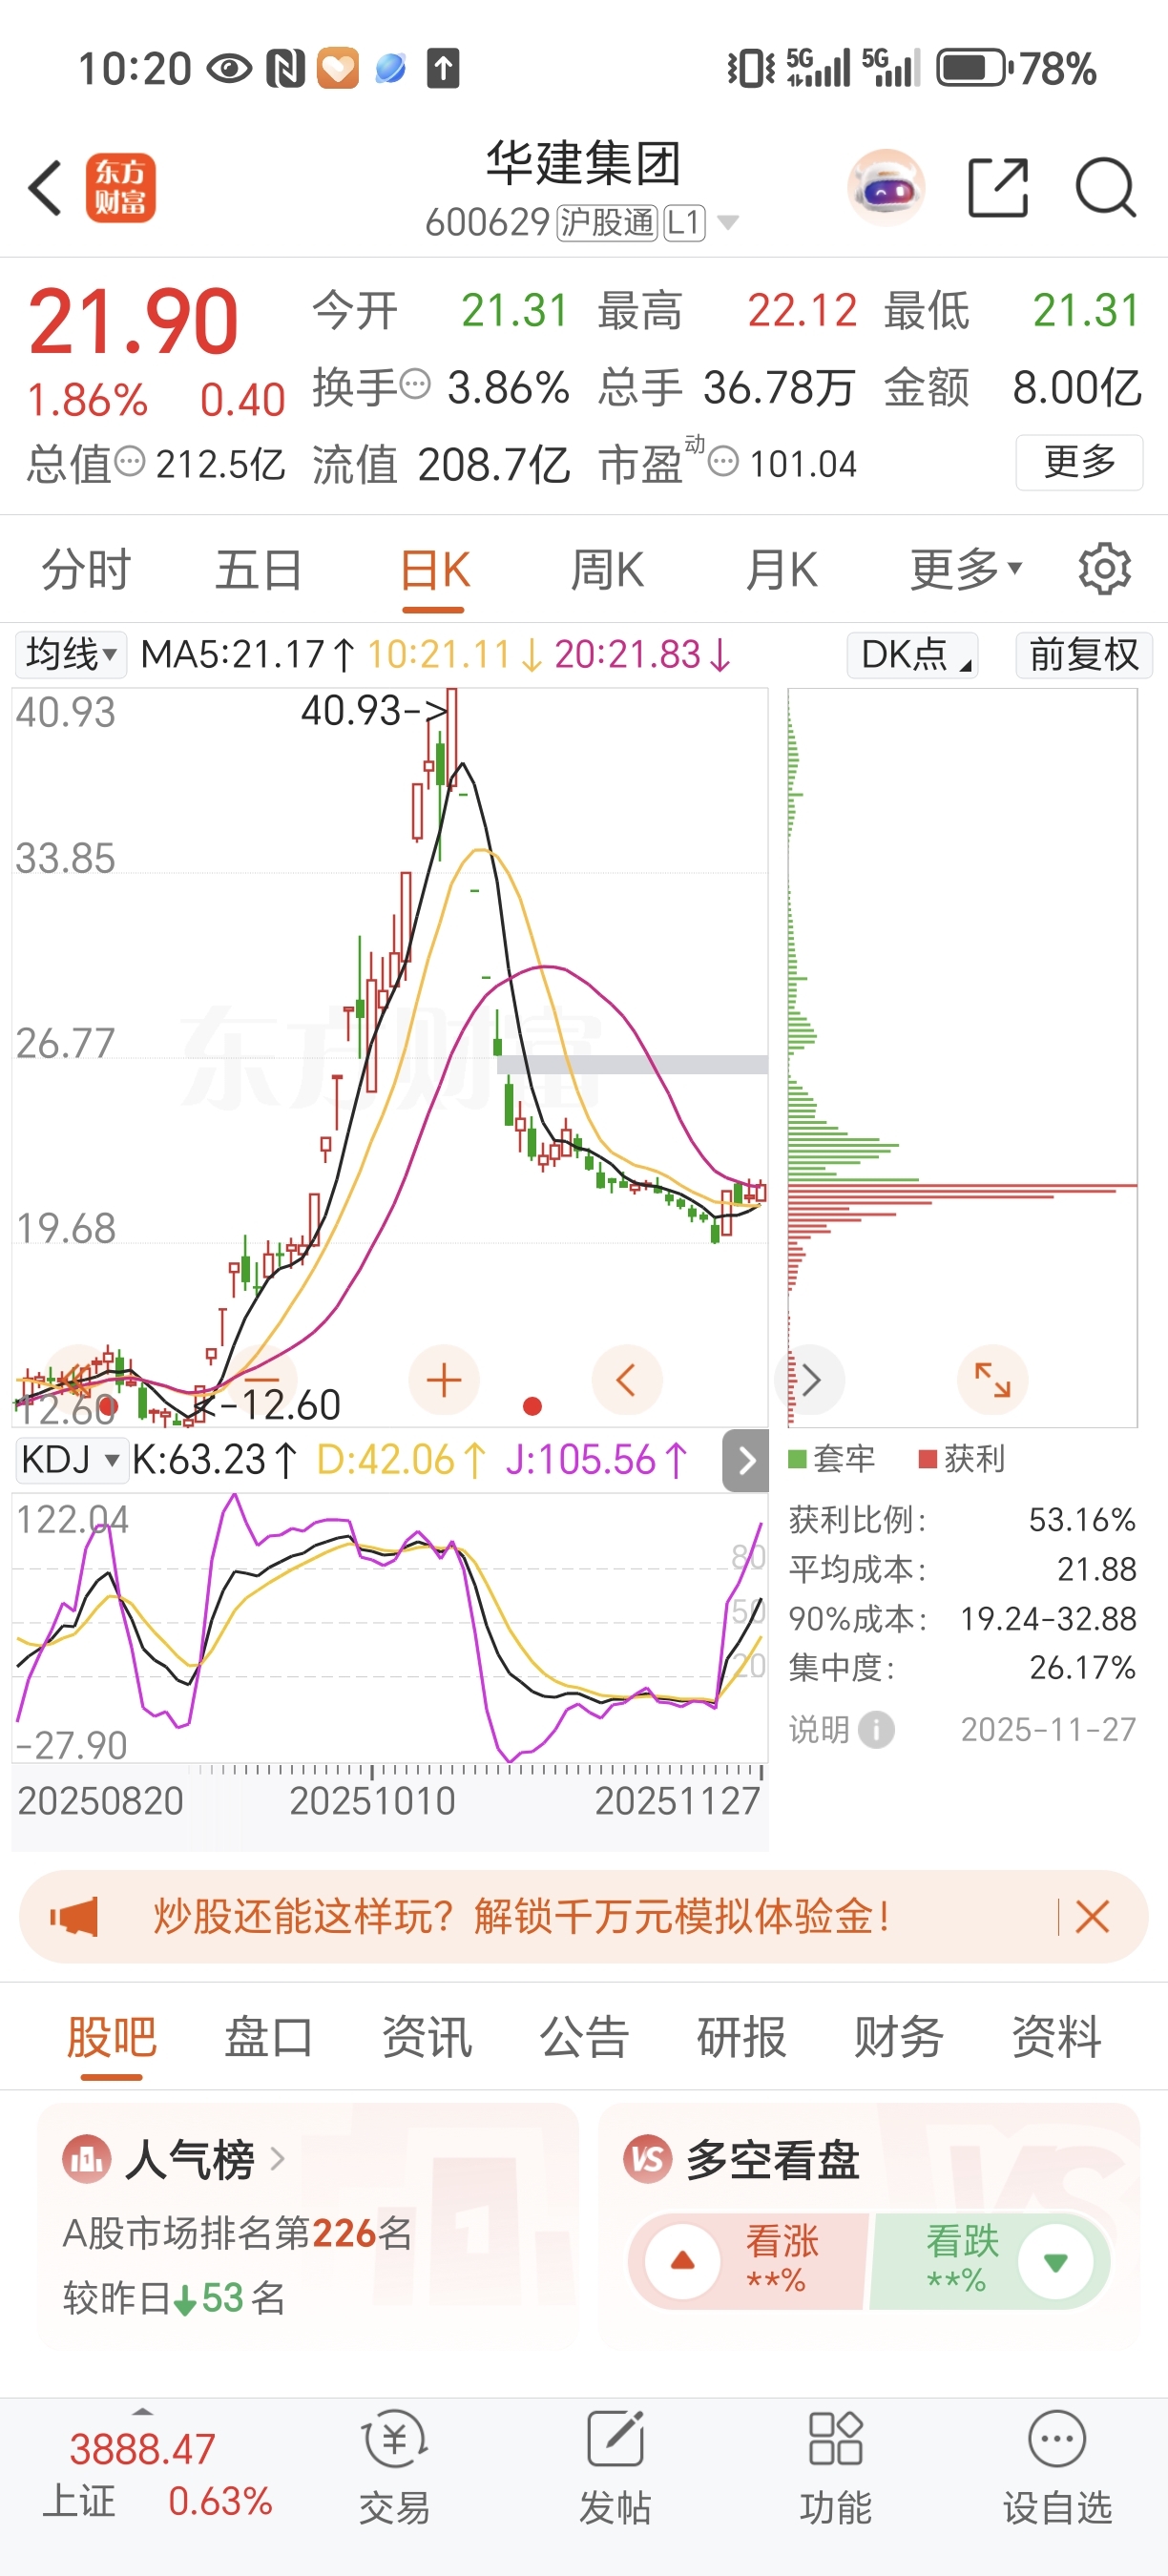Expand the 上证 index bar arrow
The height and width of the screenshot is (2576, 1168).
point(143,2411)
